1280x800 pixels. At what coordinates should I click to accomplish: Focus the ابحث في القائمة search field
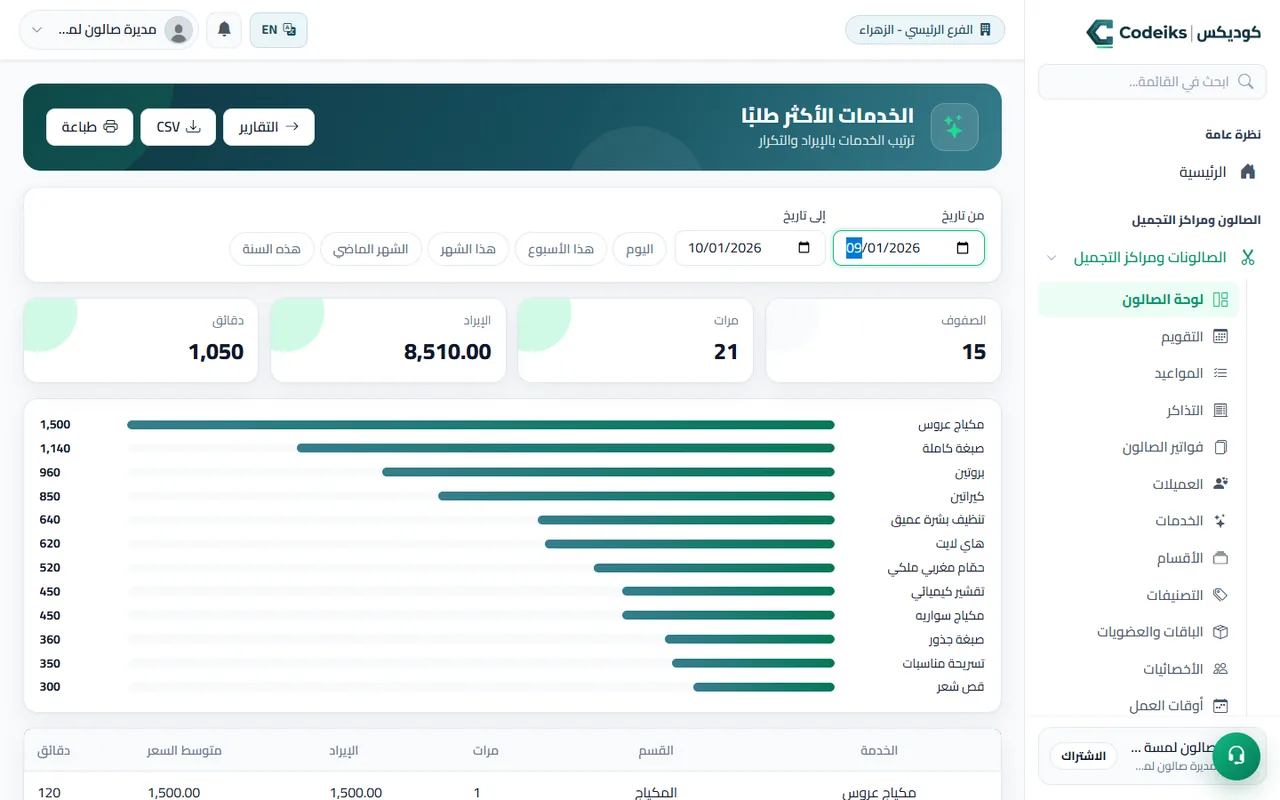click(x=1151, y=82)
